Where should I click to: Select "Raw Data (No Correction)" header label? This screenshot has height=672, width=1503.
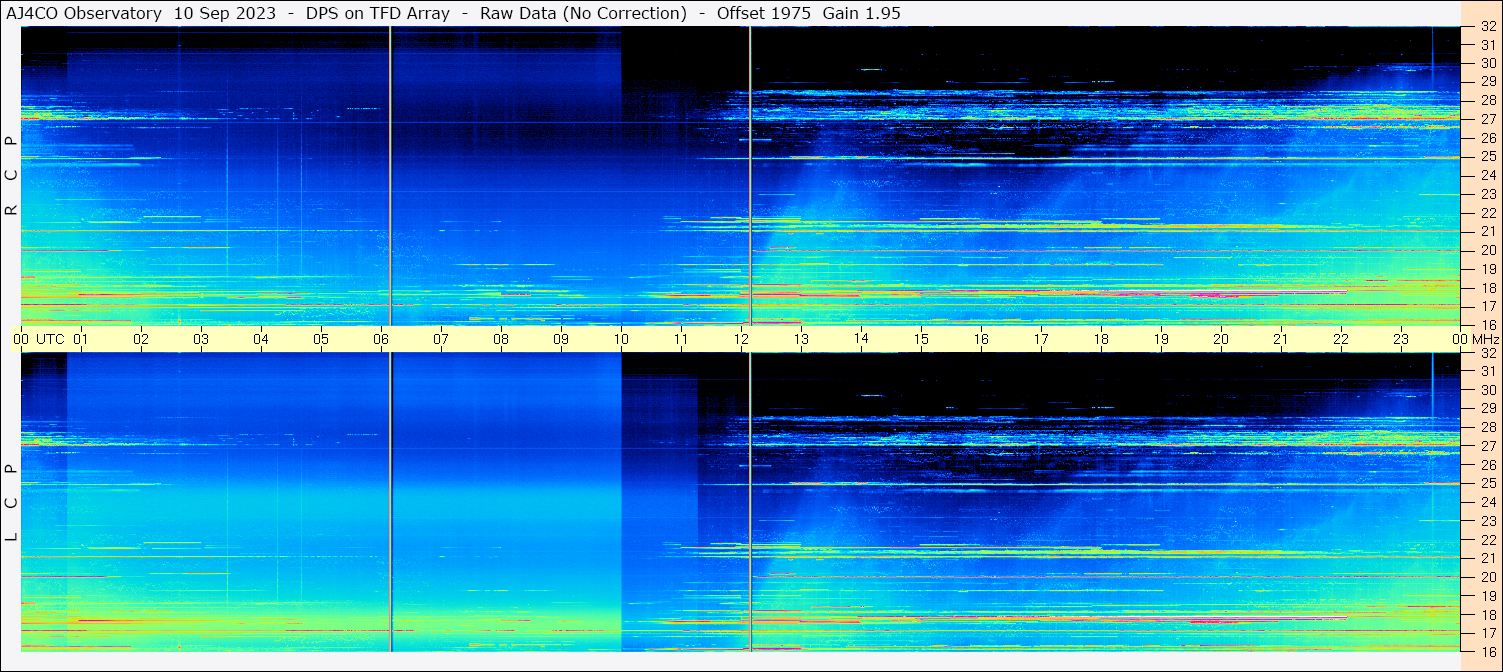(x=583, y=13)
